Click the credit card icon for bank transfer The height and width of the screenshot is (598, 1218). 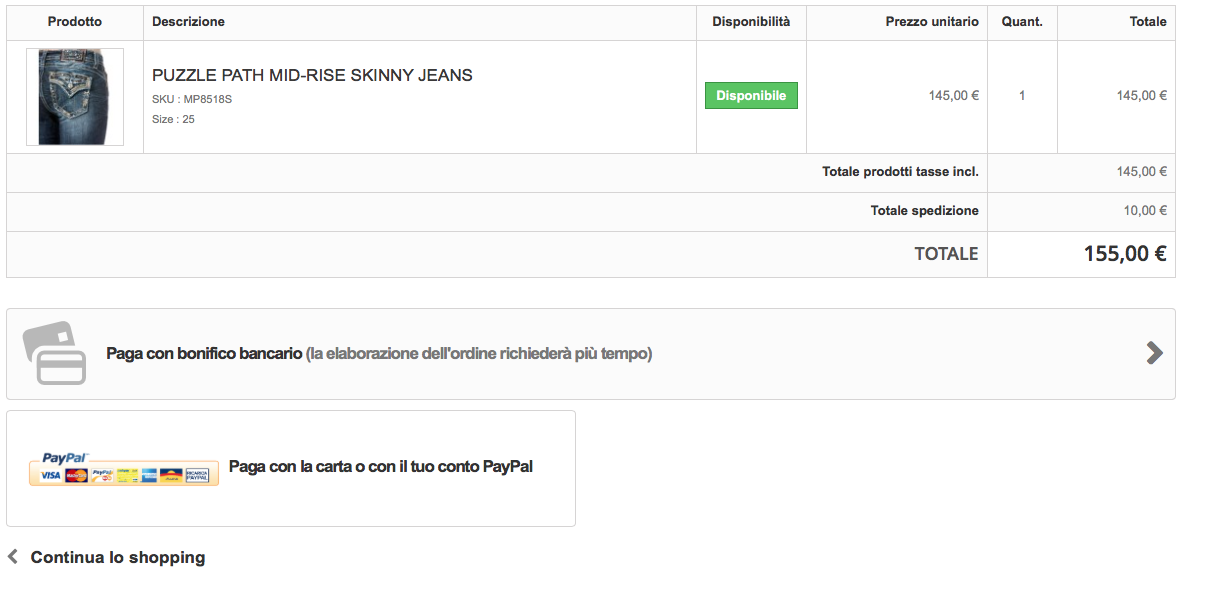tap(55, 353)
